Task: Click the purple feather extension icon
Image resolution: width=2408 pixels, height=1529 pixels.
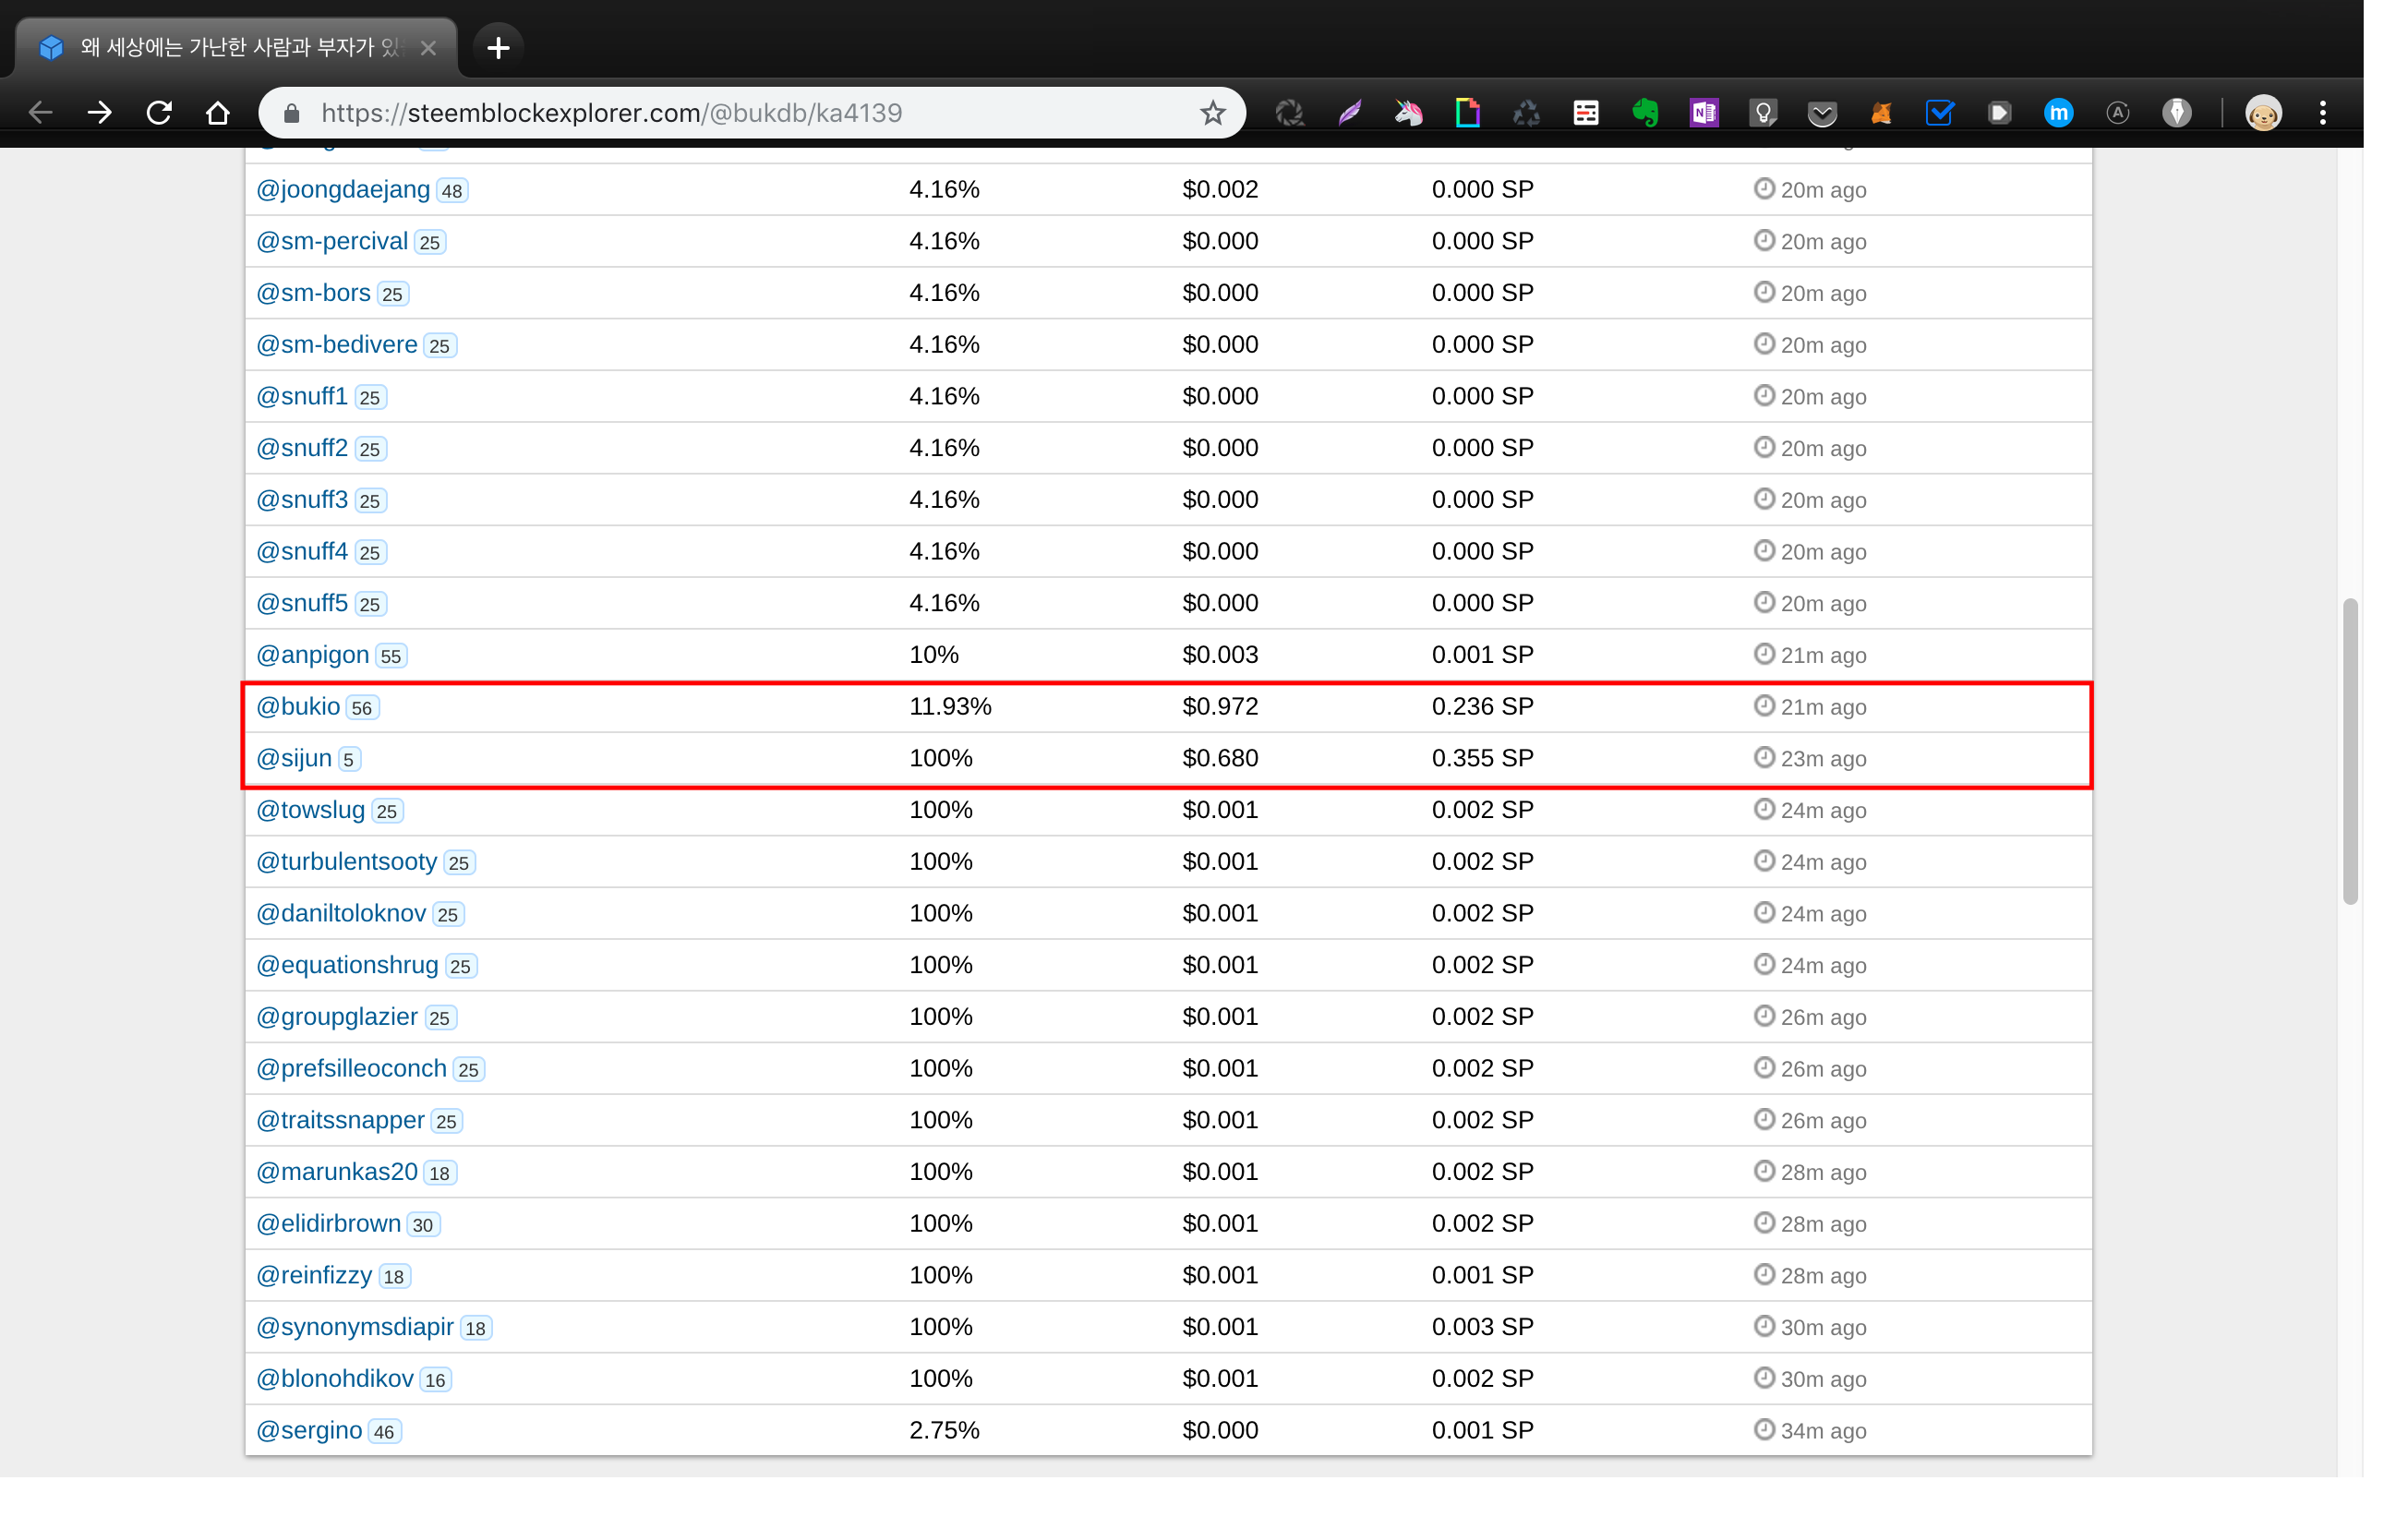Action: 1349,113
